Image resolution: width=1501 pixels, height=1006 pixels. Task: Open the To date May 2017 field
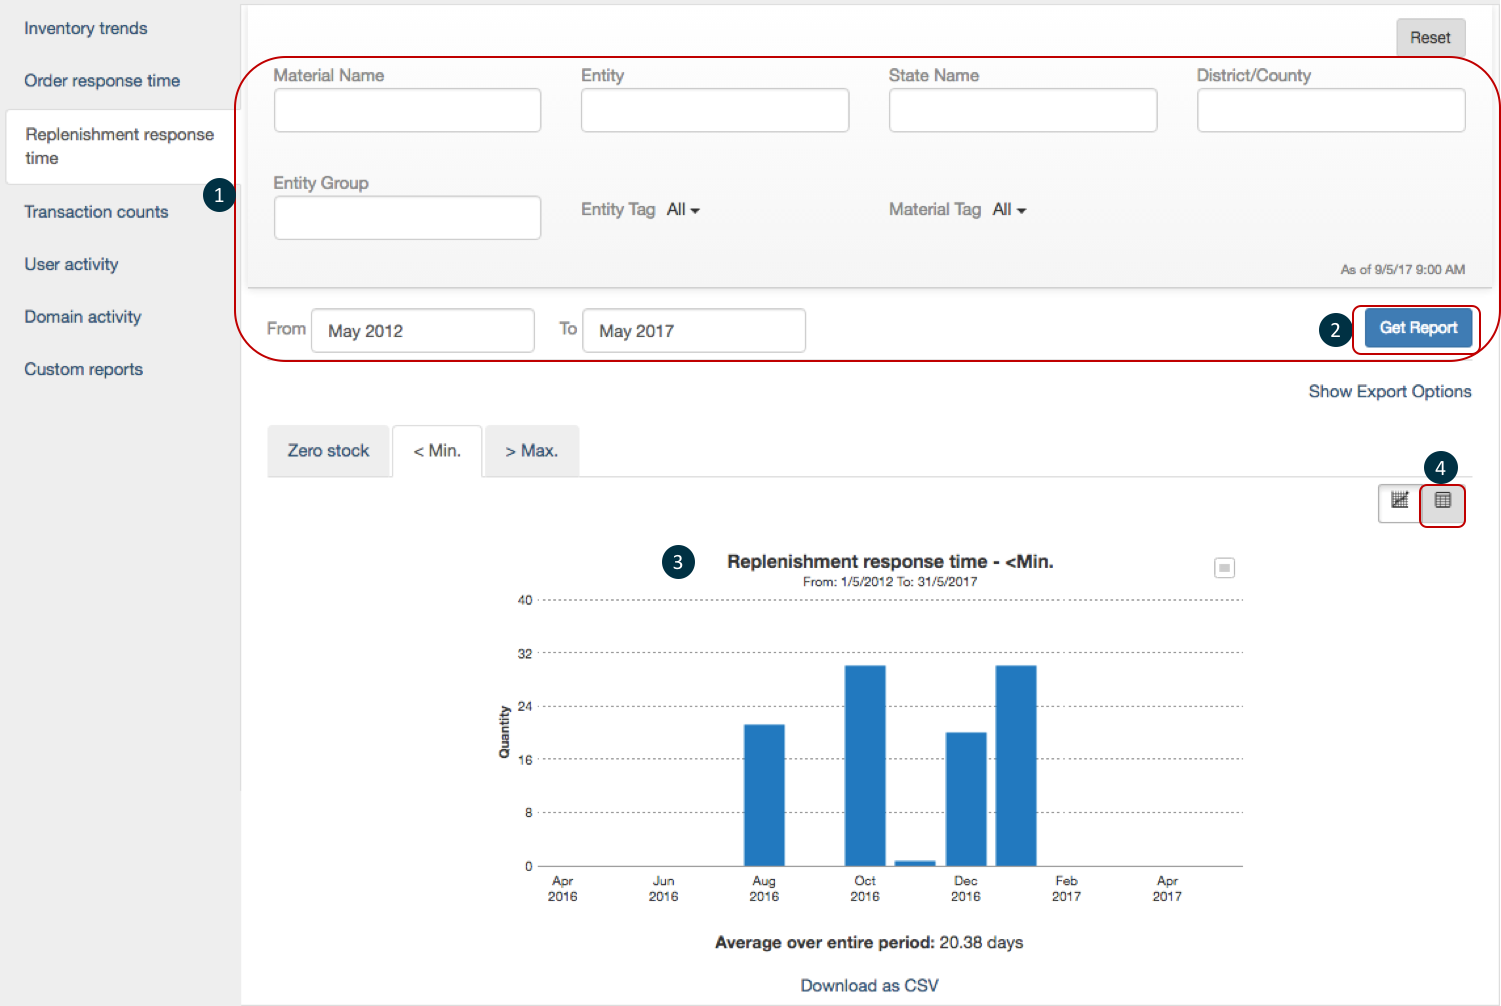click(x=694, y=330)
